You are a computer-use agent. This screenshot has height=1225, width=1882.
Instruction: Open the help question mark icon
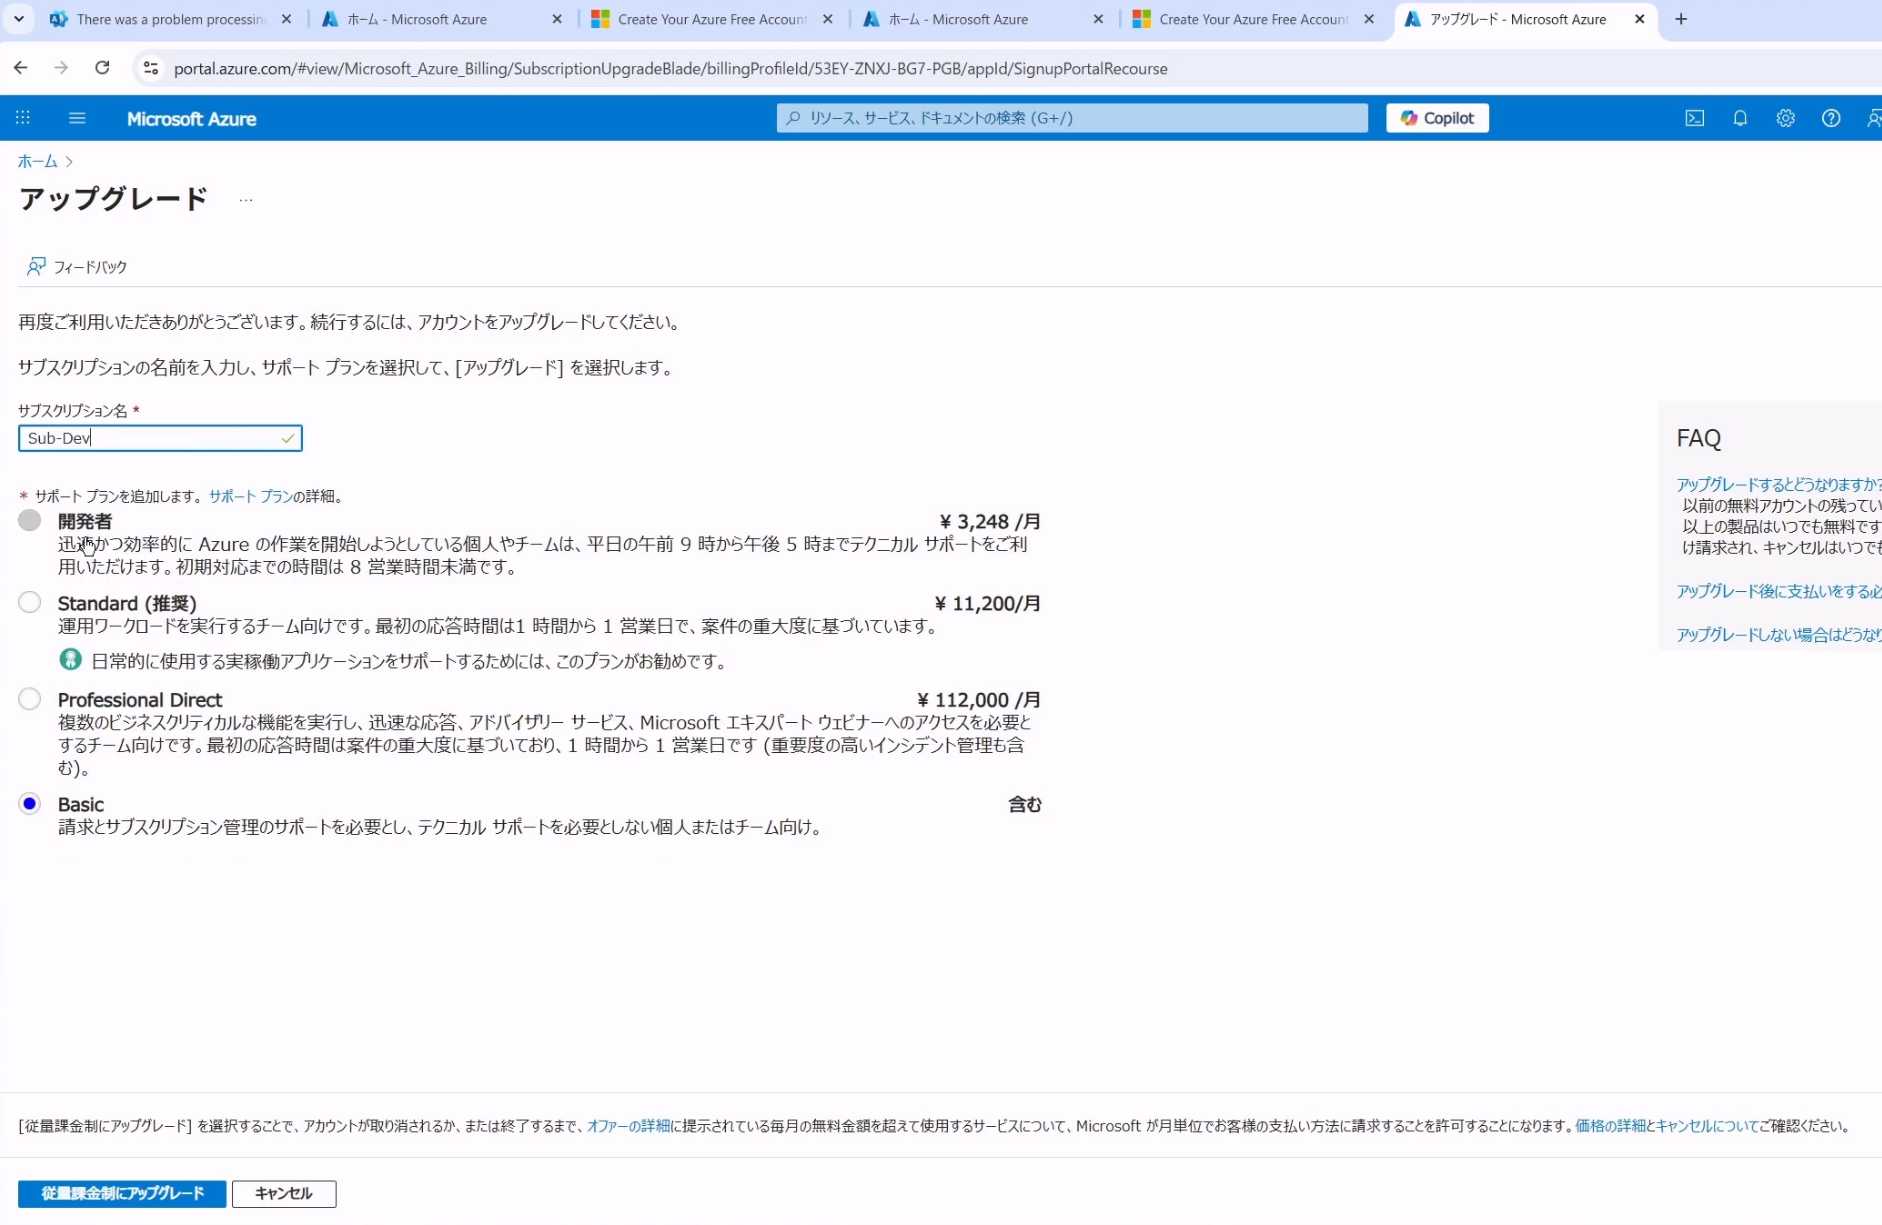[x=1830, y=118]
